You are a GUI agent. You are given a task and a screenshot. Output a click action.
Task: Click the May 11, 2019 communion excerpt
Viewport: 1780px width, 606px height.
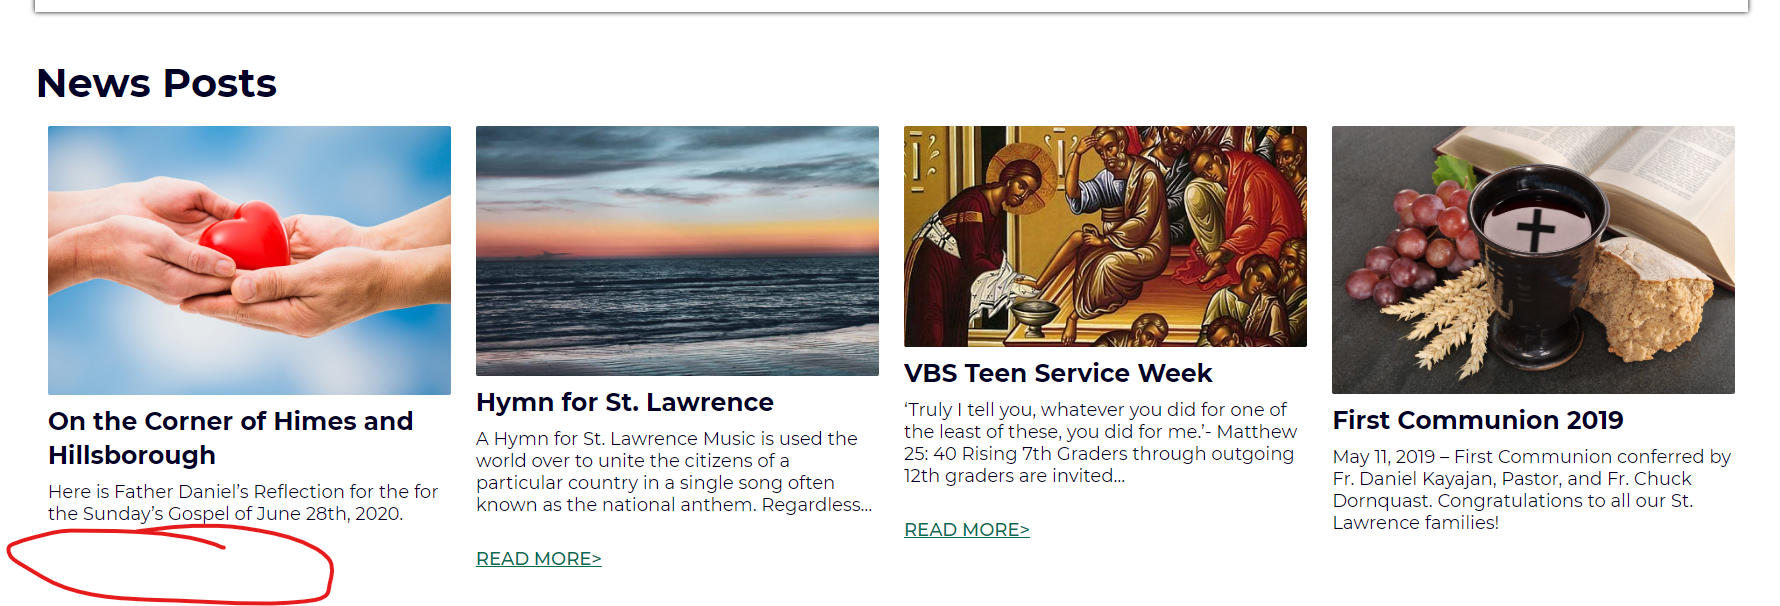click(x=1531, y=489)
